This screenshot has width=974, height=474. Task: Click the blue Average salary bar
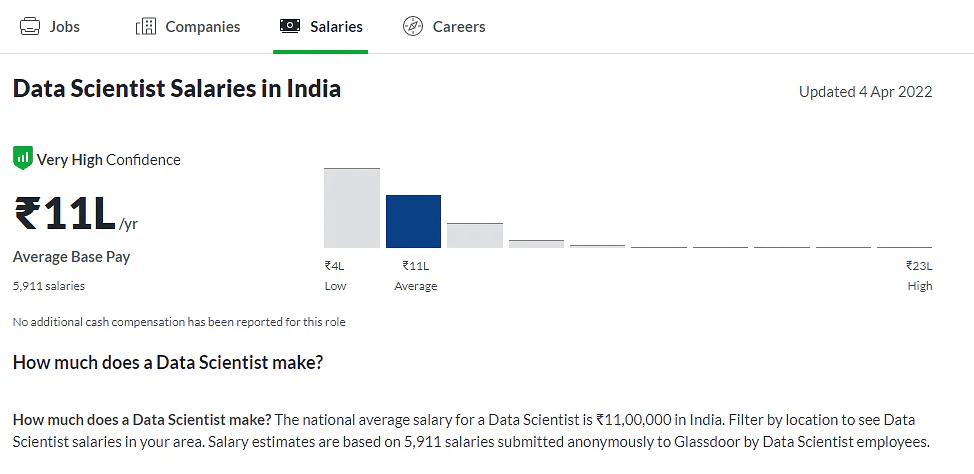(413, 221)
